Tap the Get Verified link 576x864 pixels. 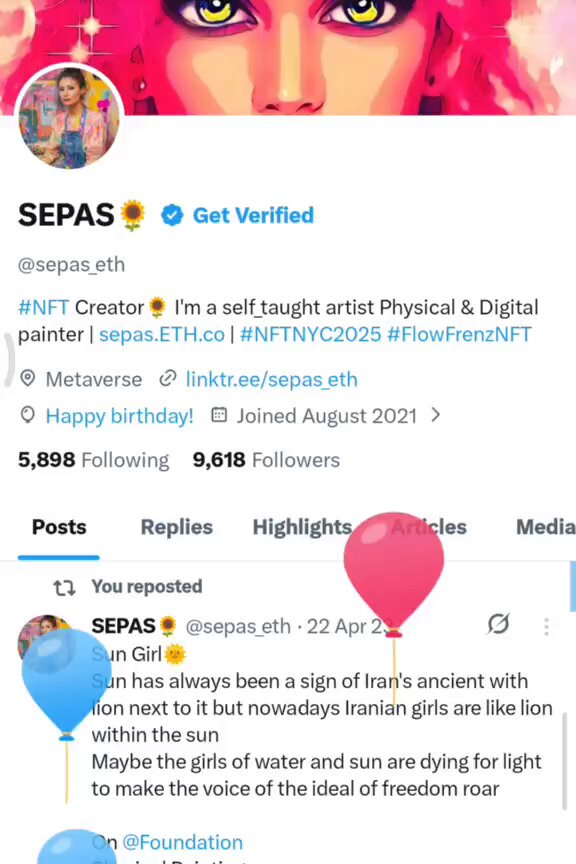click(253, 215)
